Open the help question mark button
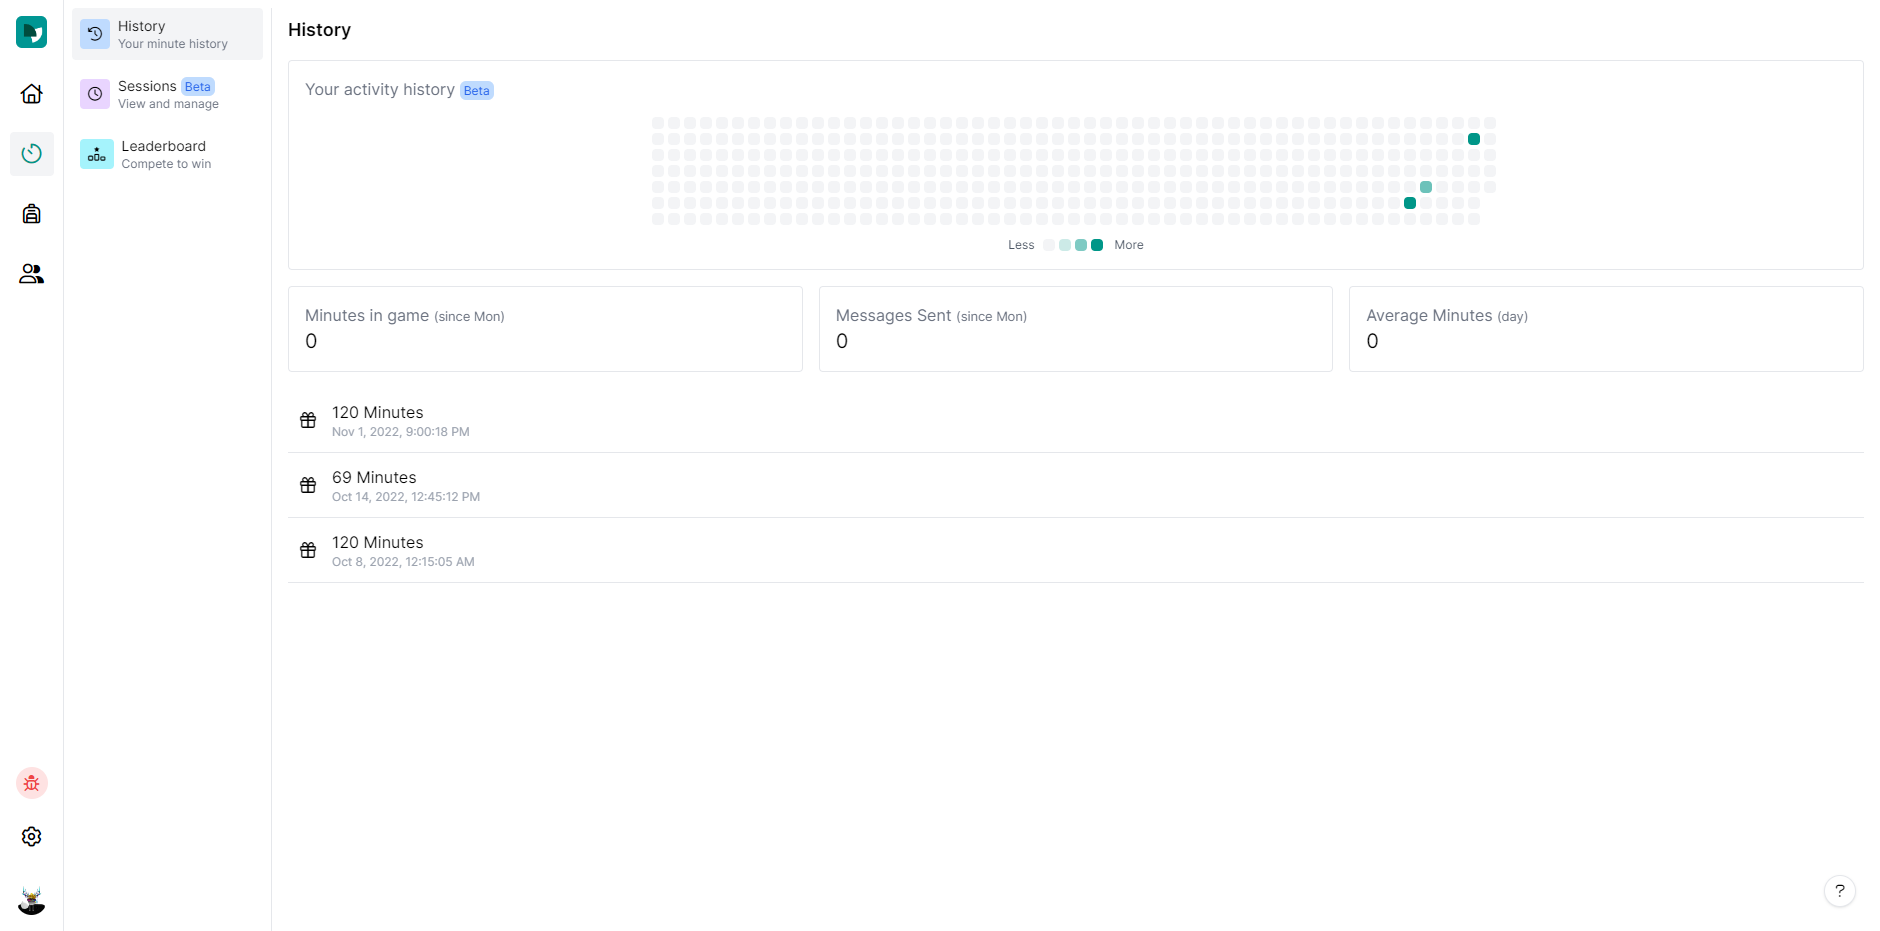Image resolution: width=1880 pixels, height=931 pixels. coord(1839,891)
